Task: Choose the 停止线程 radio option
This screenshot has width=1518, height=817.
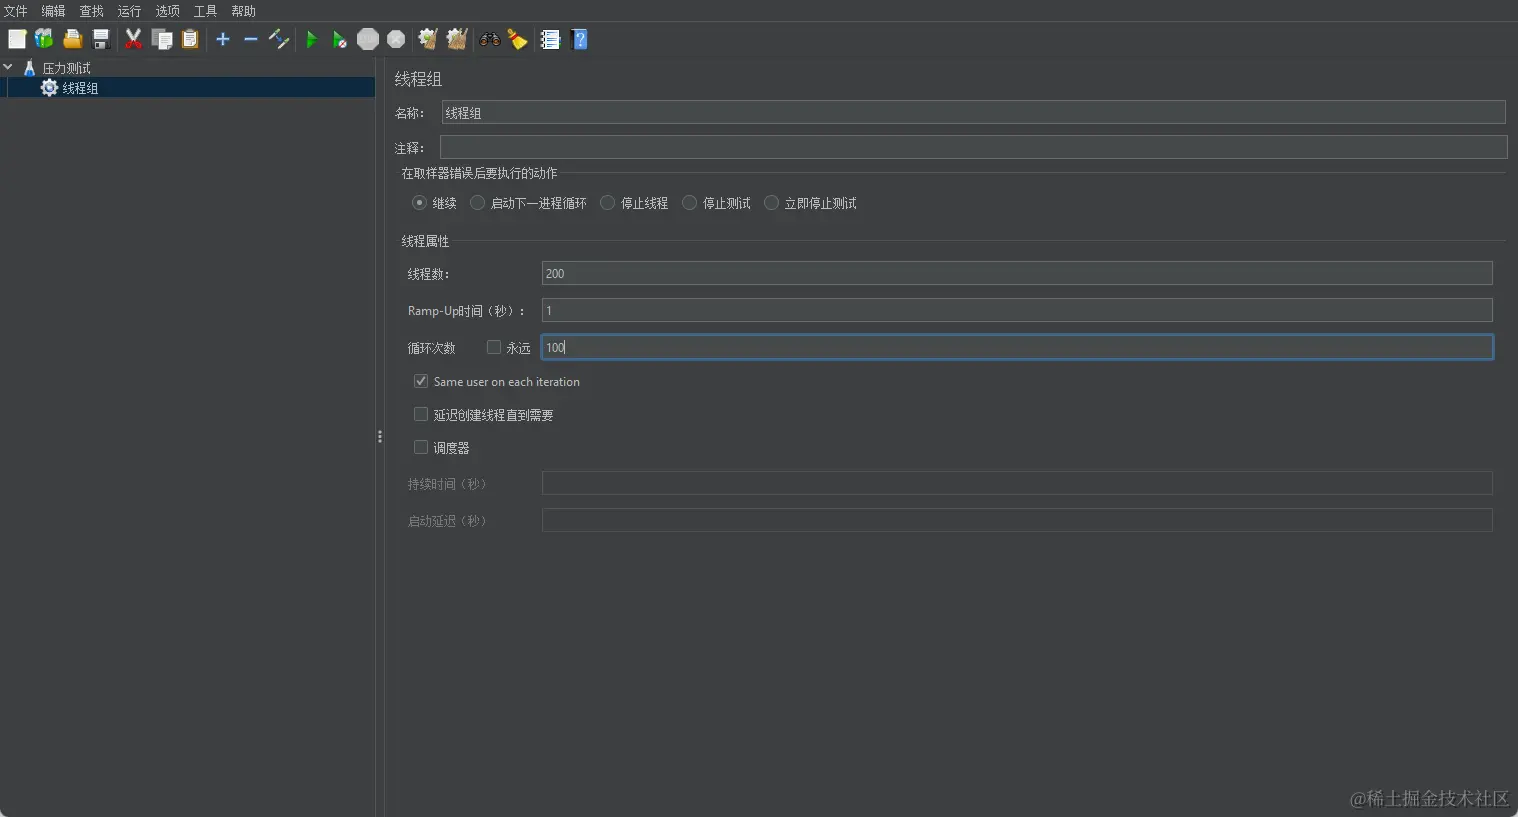Action: point(607,203)
